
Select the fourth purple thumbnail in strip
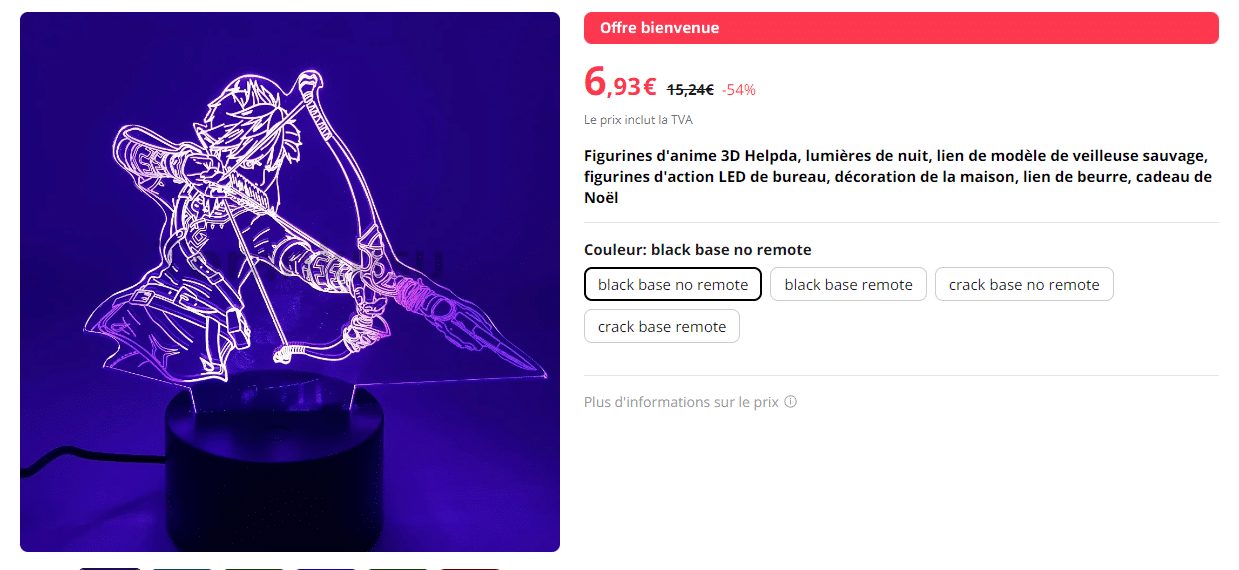[326, 568]
